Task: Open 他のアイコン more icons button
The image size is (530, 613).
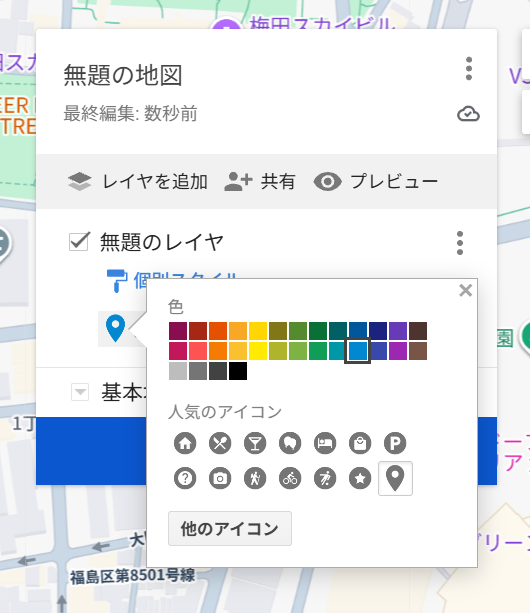Action: [x=230, y=529]
